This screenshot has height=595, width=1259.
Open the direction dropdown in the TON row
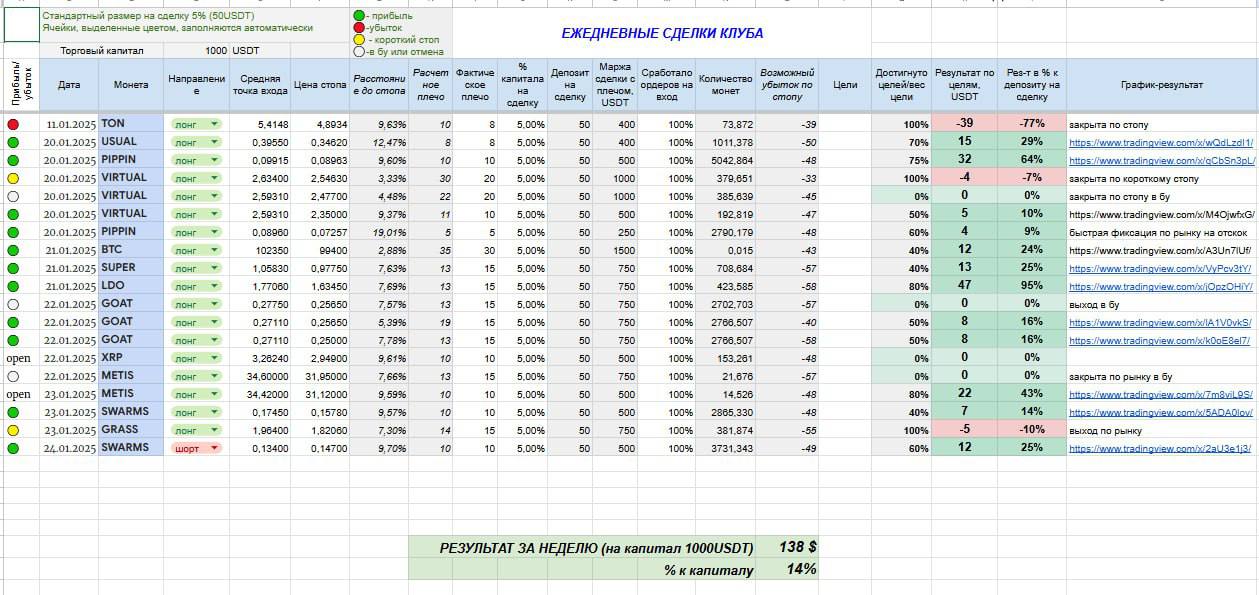point(196,125)
